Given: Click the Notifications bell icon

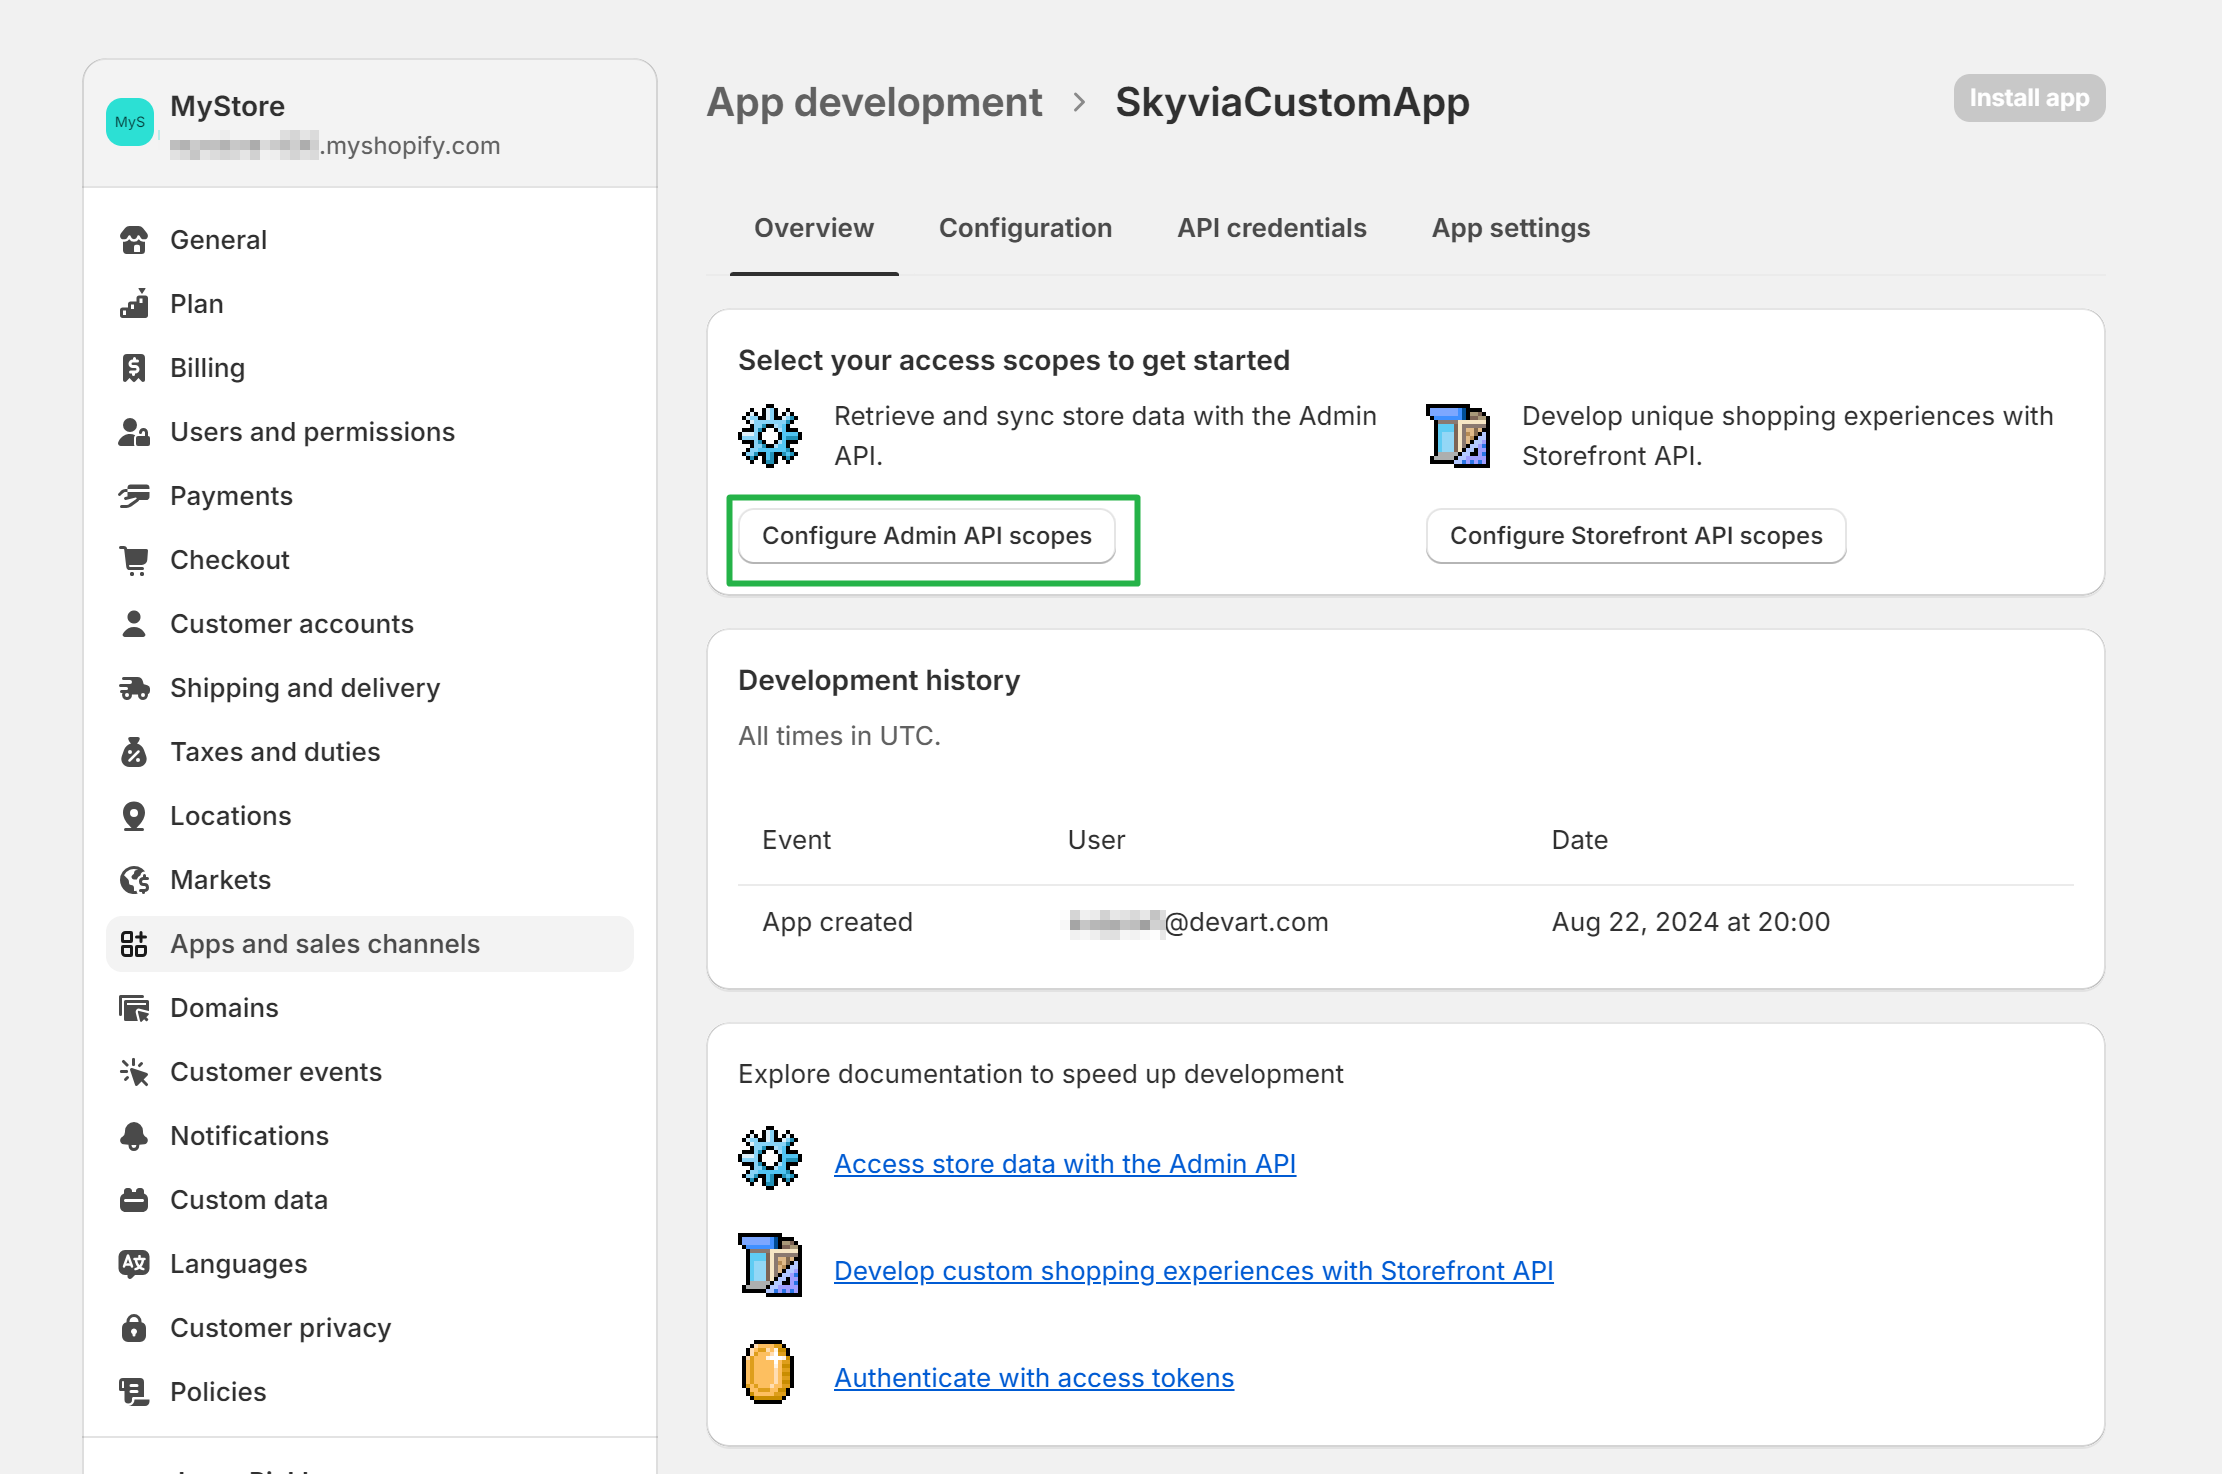Looking at the screenshot, I should (x=134, y=1136).
